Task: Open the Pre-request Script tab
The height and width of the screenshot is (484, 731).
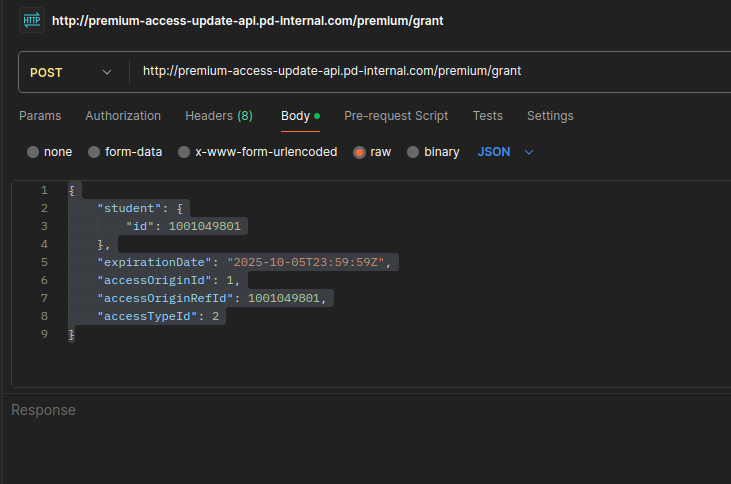Action: point(396,116)
